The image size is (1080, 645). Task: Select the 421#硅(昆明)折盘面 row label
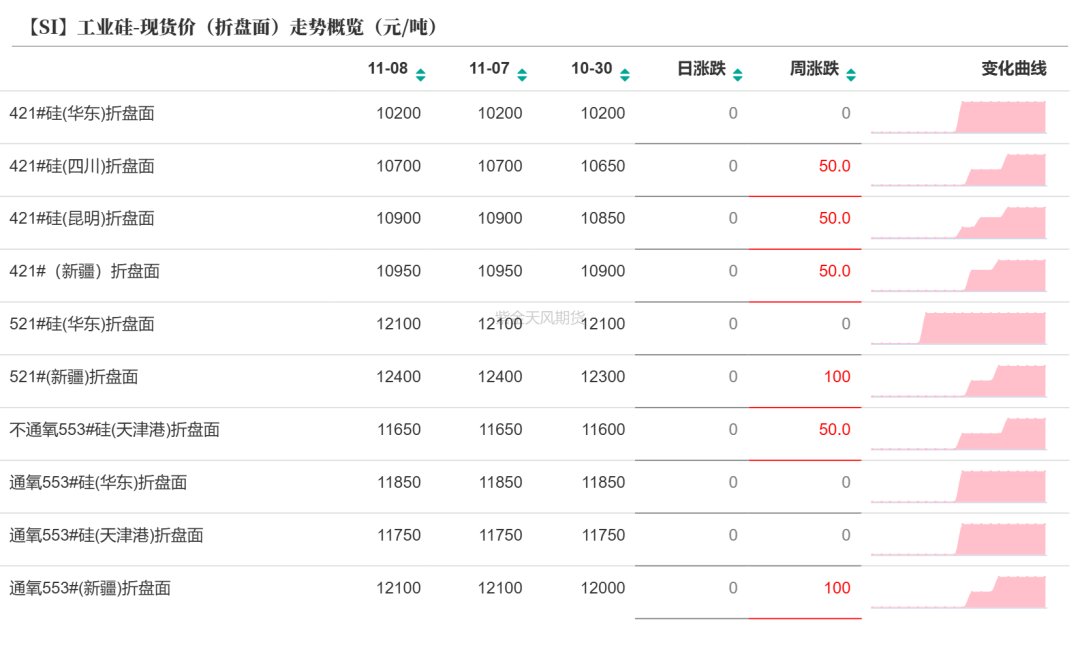click(x=82, y=218)
